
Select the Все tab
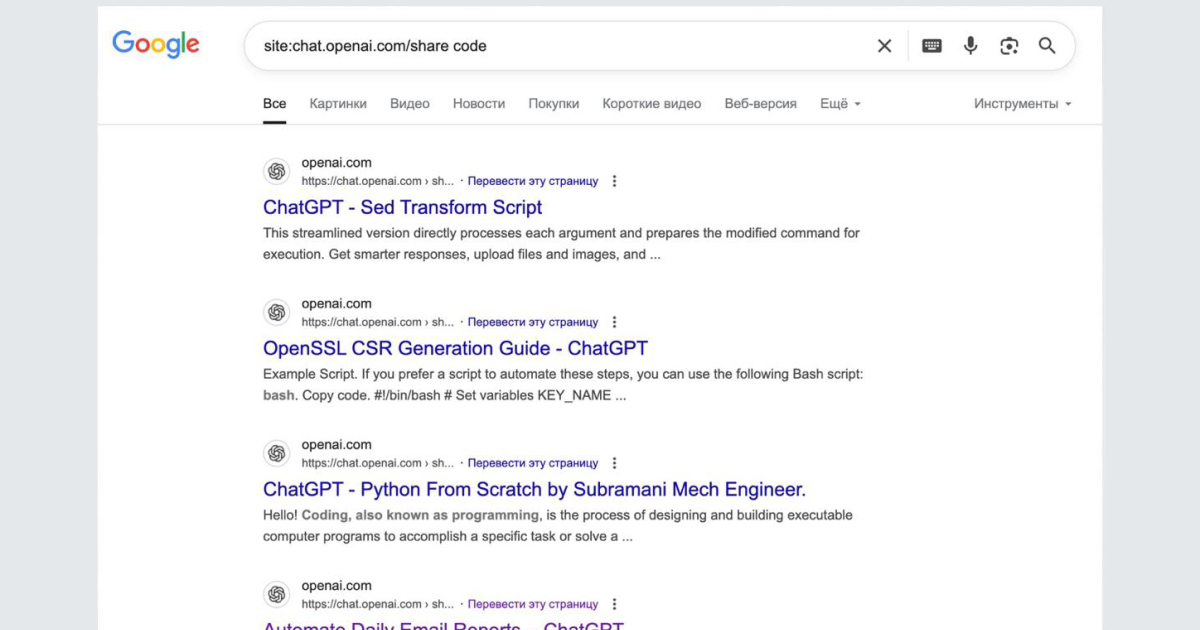275,103
